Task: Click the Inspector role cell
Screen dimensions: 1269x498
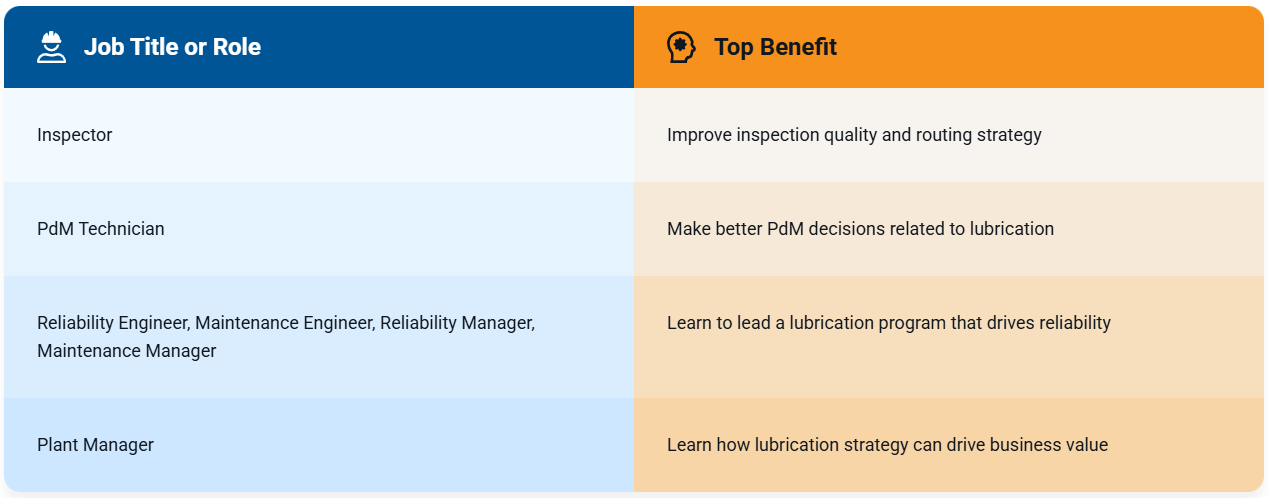Action: click(x=319, y=135)
